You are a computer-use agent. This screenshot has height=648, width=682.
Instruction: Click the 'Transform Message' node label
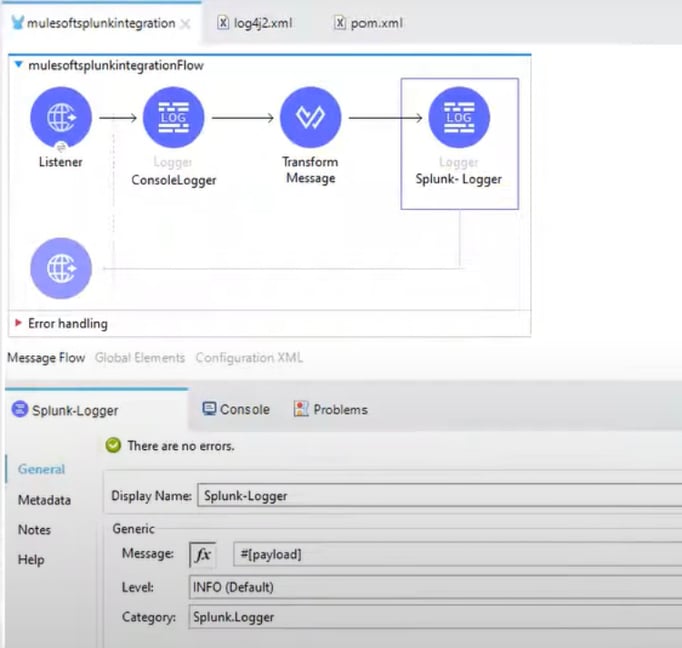pyautogui.click(x=311, y=170)
